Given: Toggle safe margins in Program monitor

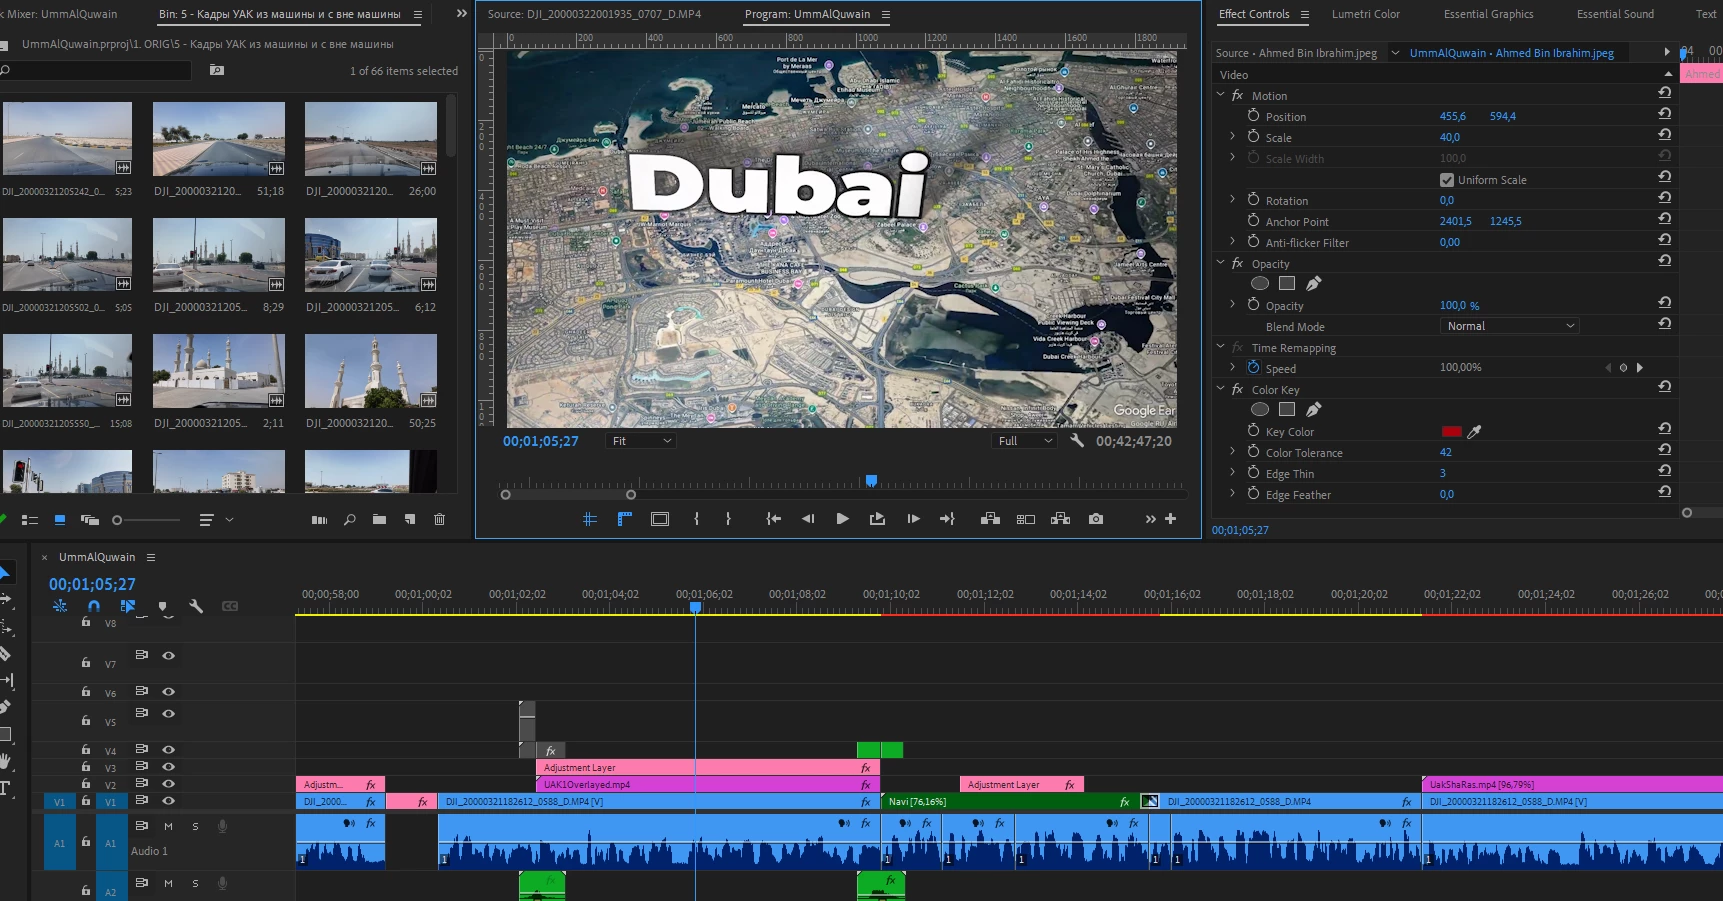Looking at the screenshot, I should [x=660, y=519].
